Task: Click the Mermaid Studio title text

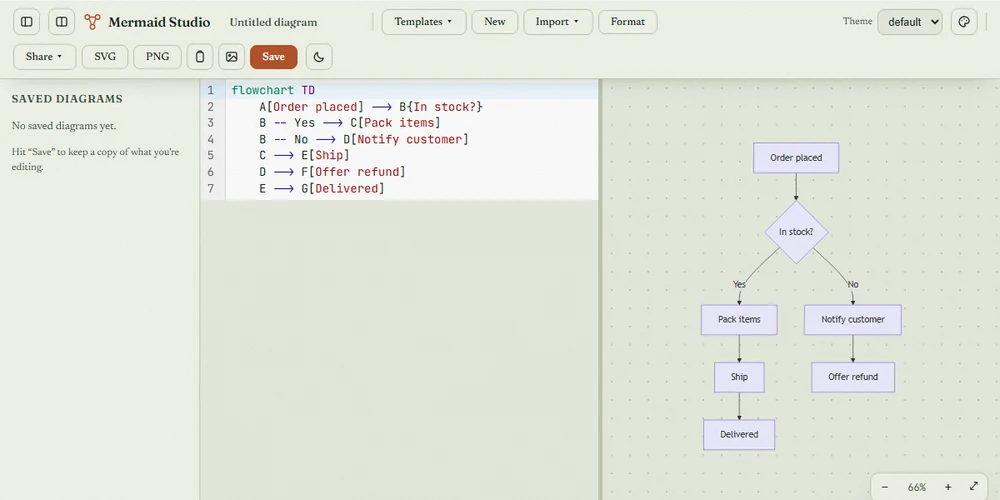Action: (x=159, y=22)
